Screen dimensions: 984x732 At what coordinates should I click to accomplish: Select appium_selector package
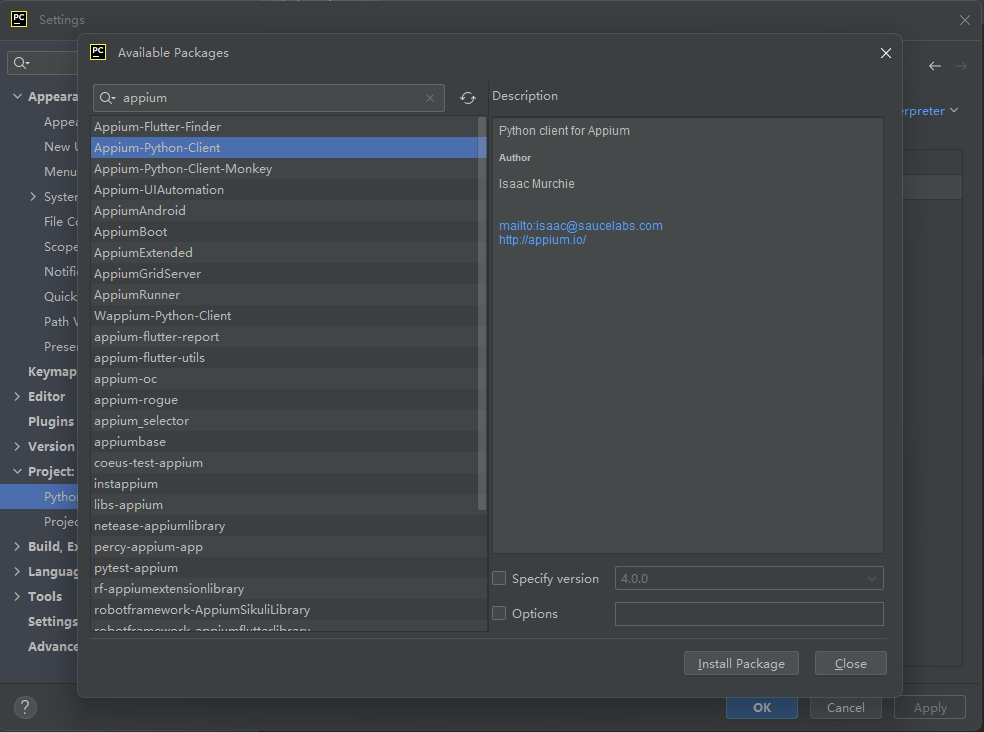point(284,421)
